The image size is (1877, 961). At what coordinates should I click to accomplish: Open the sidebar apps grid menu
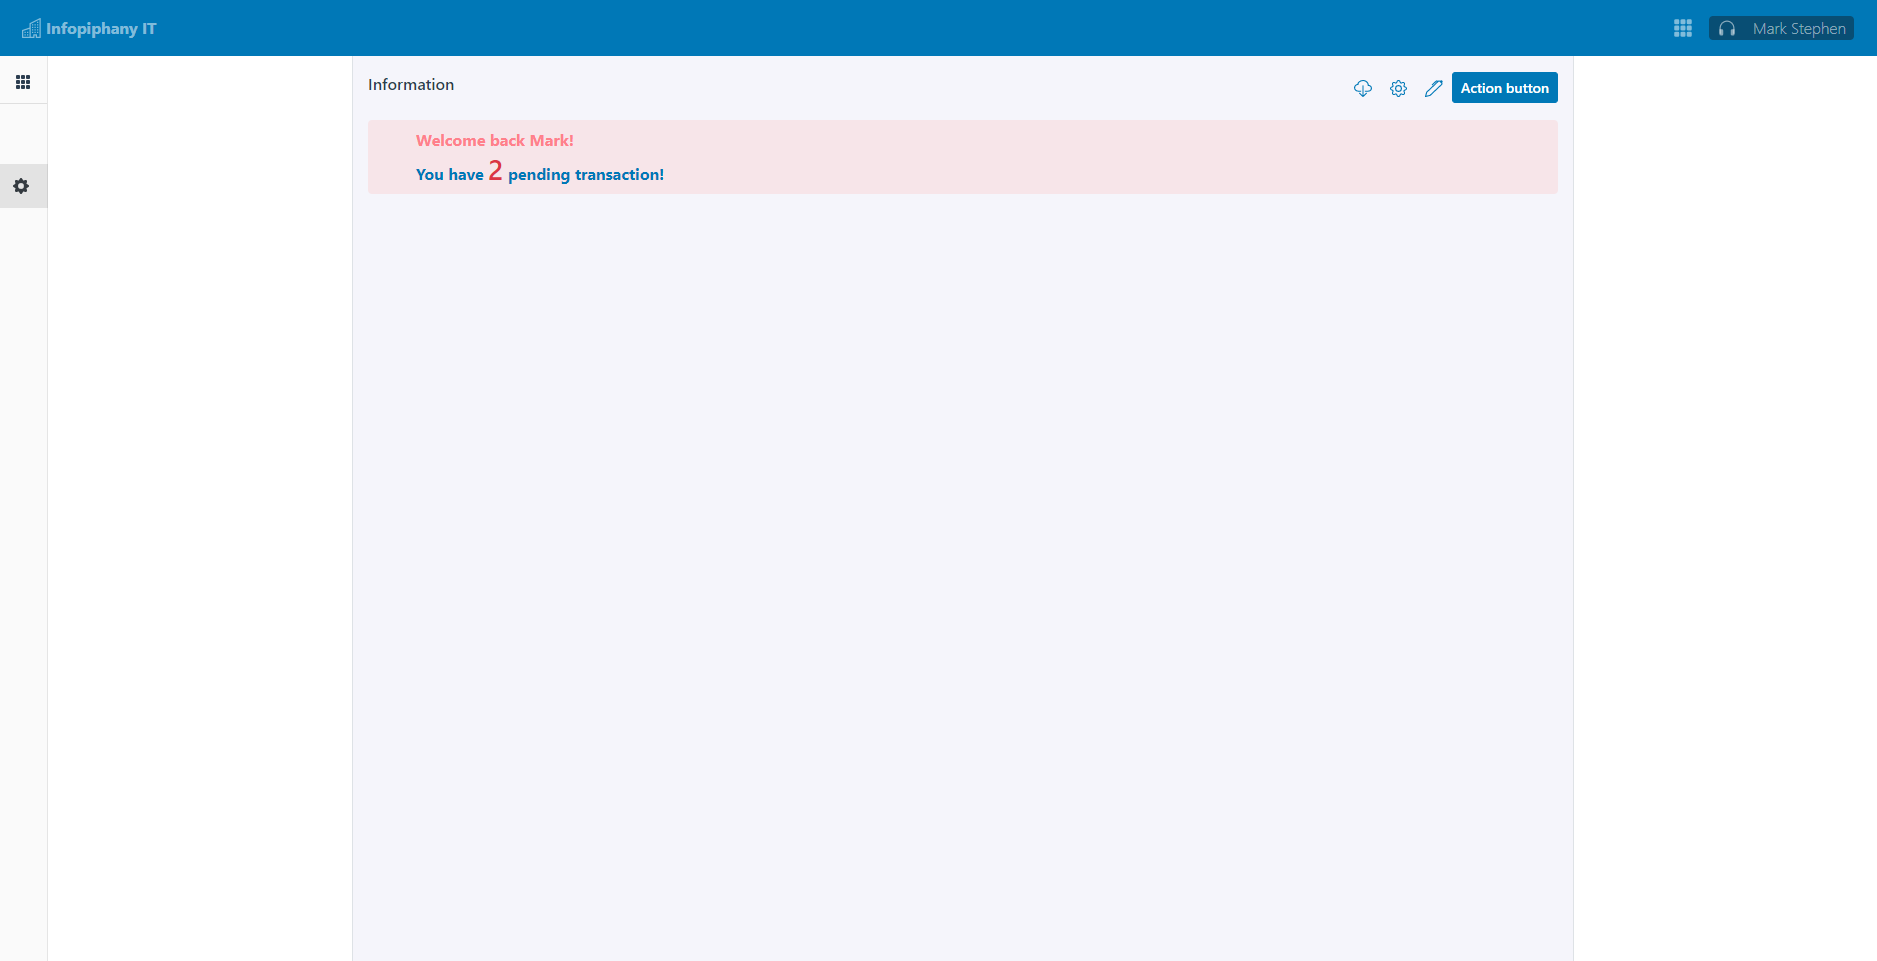coord(23,82)
